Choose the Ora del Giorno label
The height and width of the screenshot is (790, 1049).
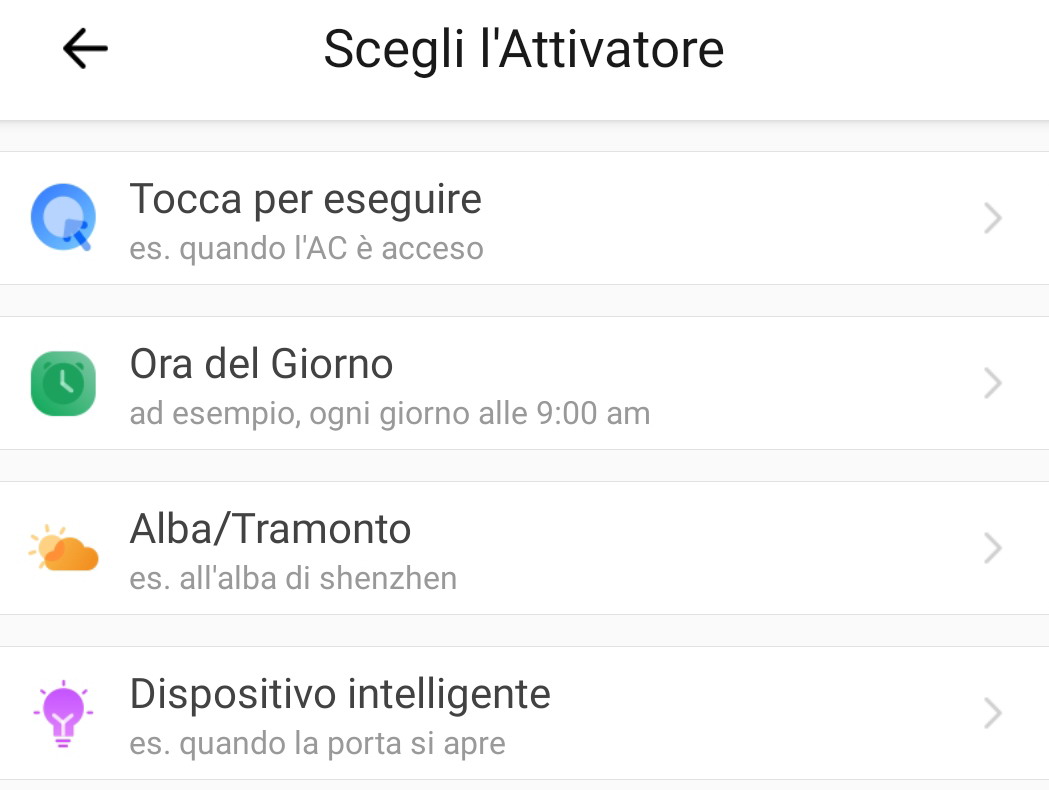[x=261, y=364]
